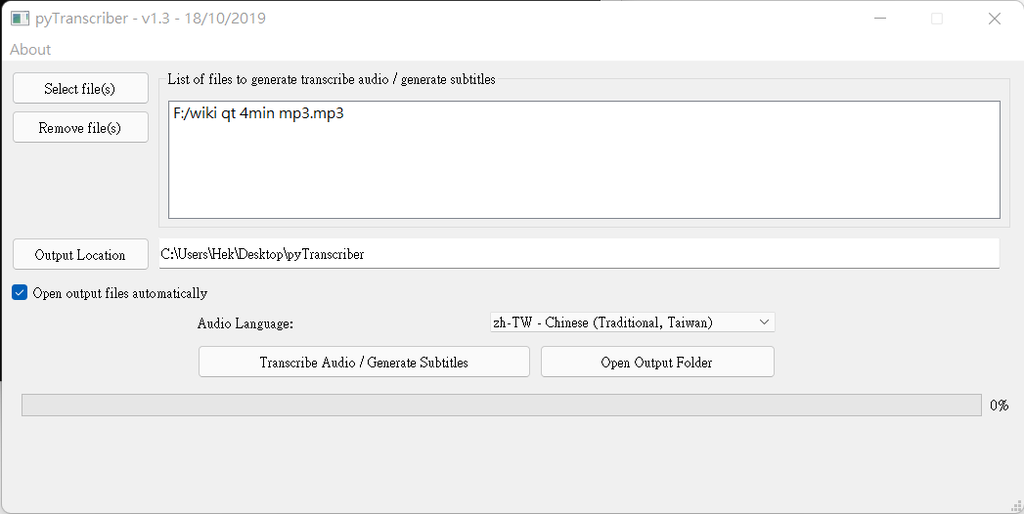1024x514 pixels.
Task: Click the pyTranscriber app icon in title bar
Action: [x=20, y=18]
